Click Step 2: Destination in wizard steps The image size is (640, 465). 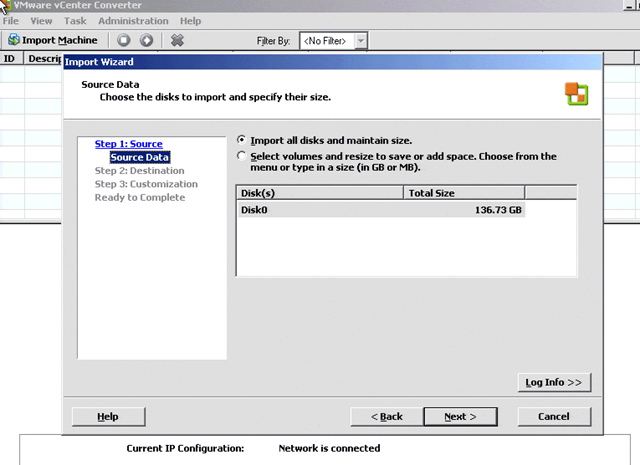pyautogui.click(x=140, y=171)
